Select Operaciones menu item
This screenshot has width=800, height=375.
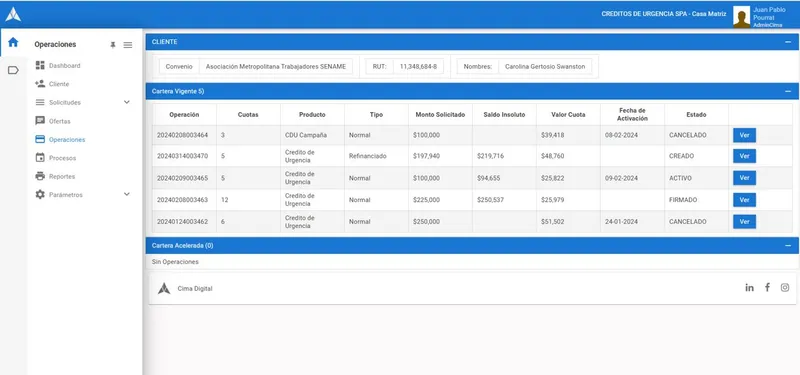point(67,140)
